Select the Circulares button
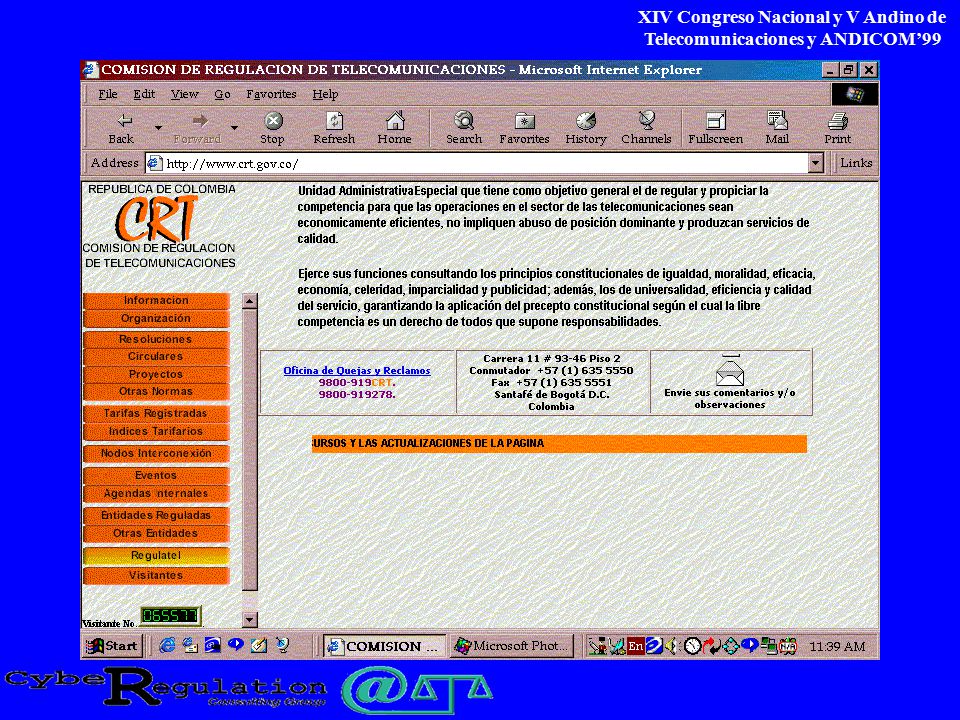Screen dimensions: 960x720 156,356
